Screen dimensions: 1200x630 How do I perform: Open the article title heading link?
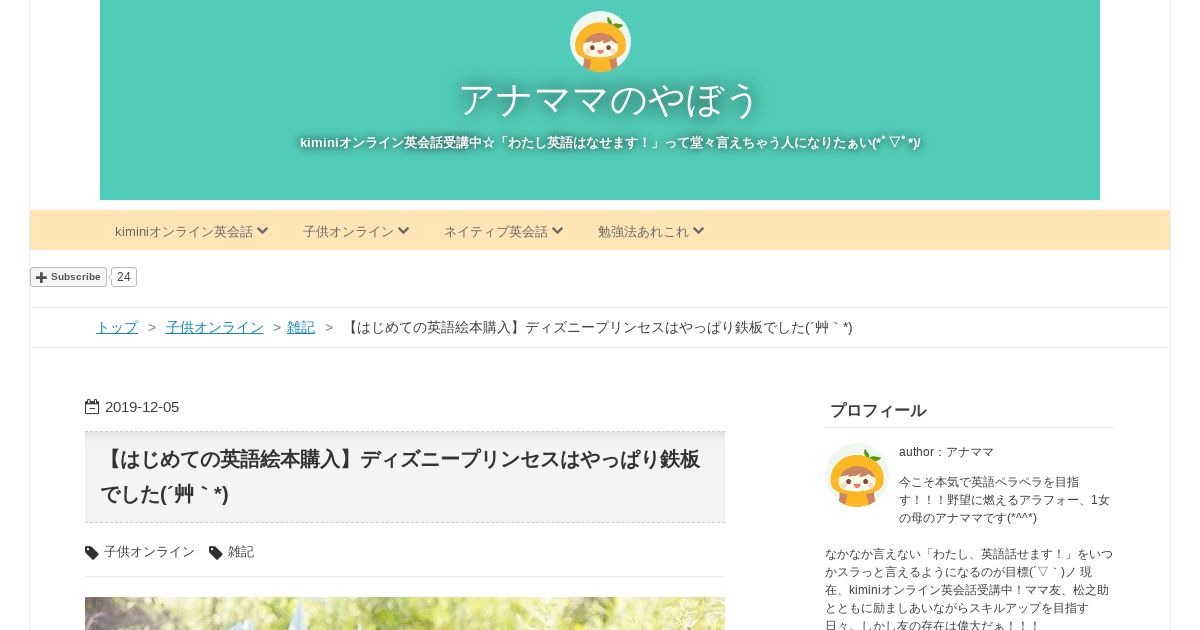pyautogui.click(x=400, y=477)
